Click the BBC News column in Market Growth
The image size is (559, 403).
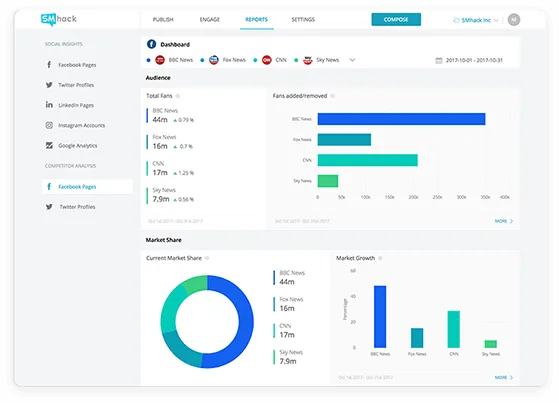coord(380,317)
